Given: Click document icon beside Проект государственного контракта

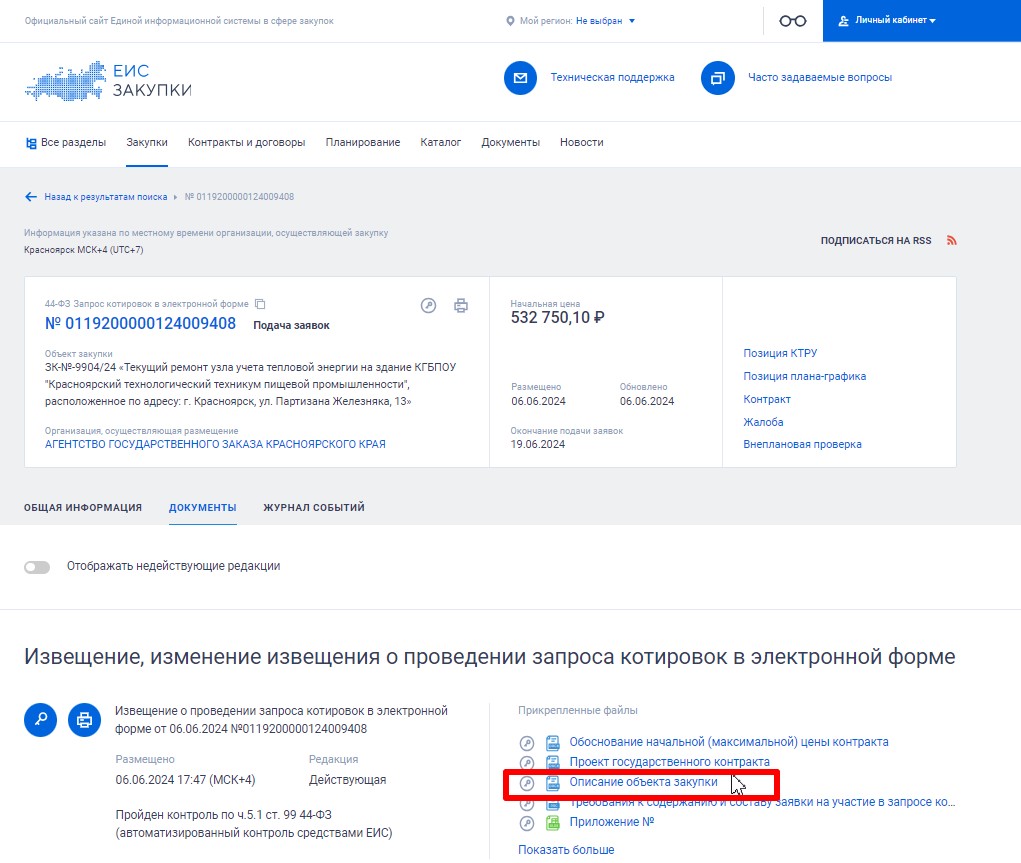Looking at the screenshot, I should pyautogui.click(x=553, y=762).
